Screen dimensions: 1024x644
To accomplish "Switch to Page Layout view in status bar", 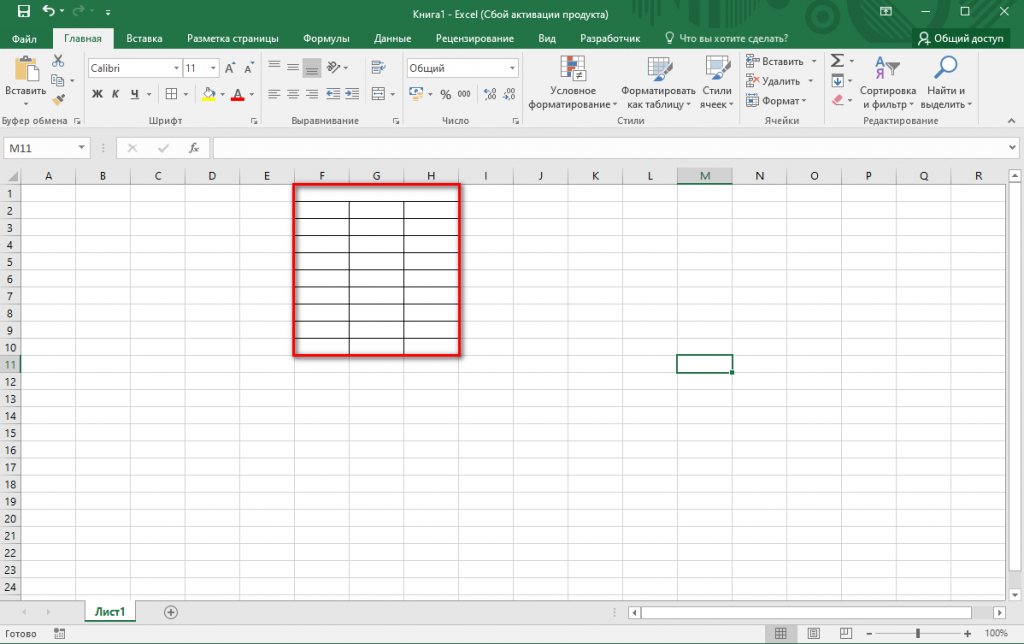I will click(812, 633).
